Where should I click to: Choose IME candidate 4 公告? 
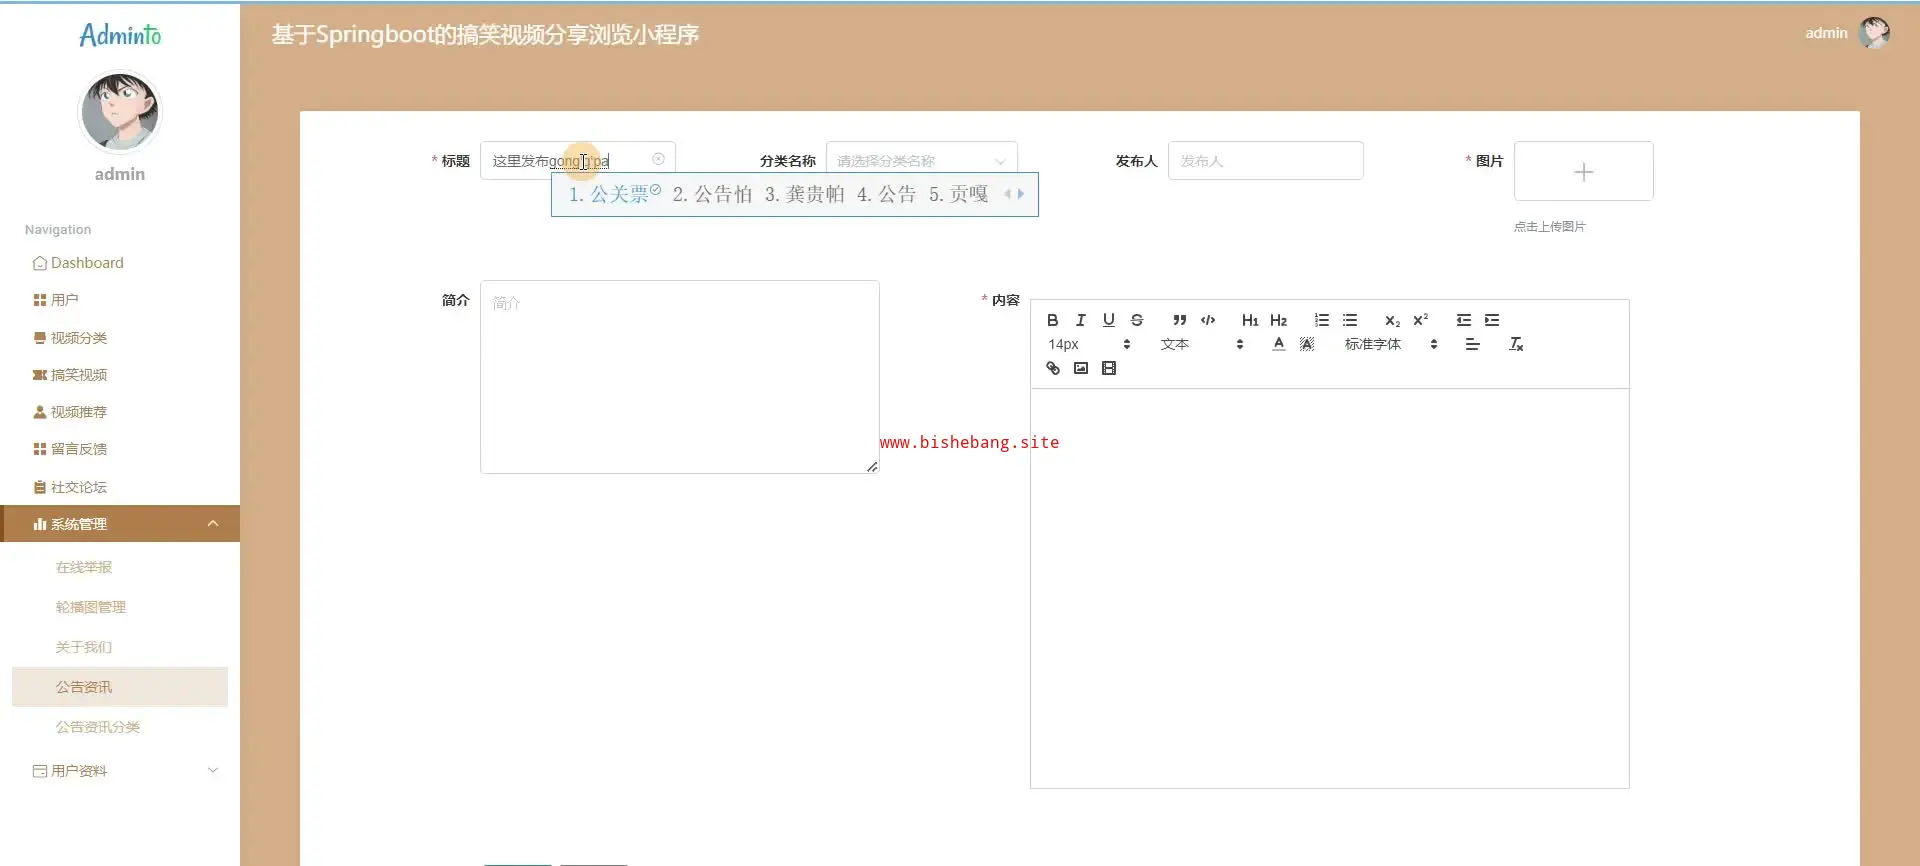pyautogui.click(x=886, y=194)
